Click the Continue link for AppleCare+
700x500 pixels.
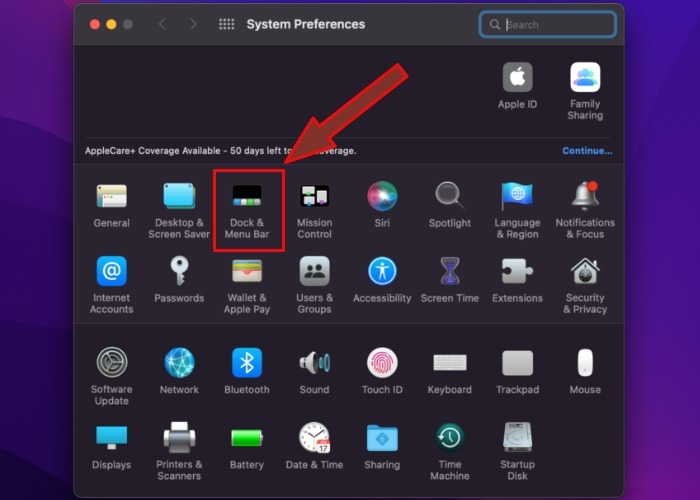pos(587,151)
